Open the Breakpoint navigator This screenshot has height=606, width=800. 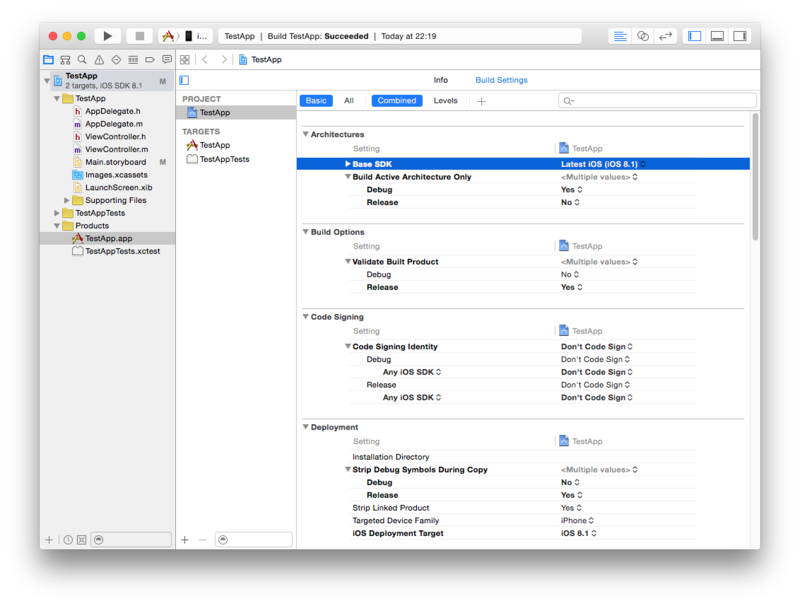(x=150, y=60)
